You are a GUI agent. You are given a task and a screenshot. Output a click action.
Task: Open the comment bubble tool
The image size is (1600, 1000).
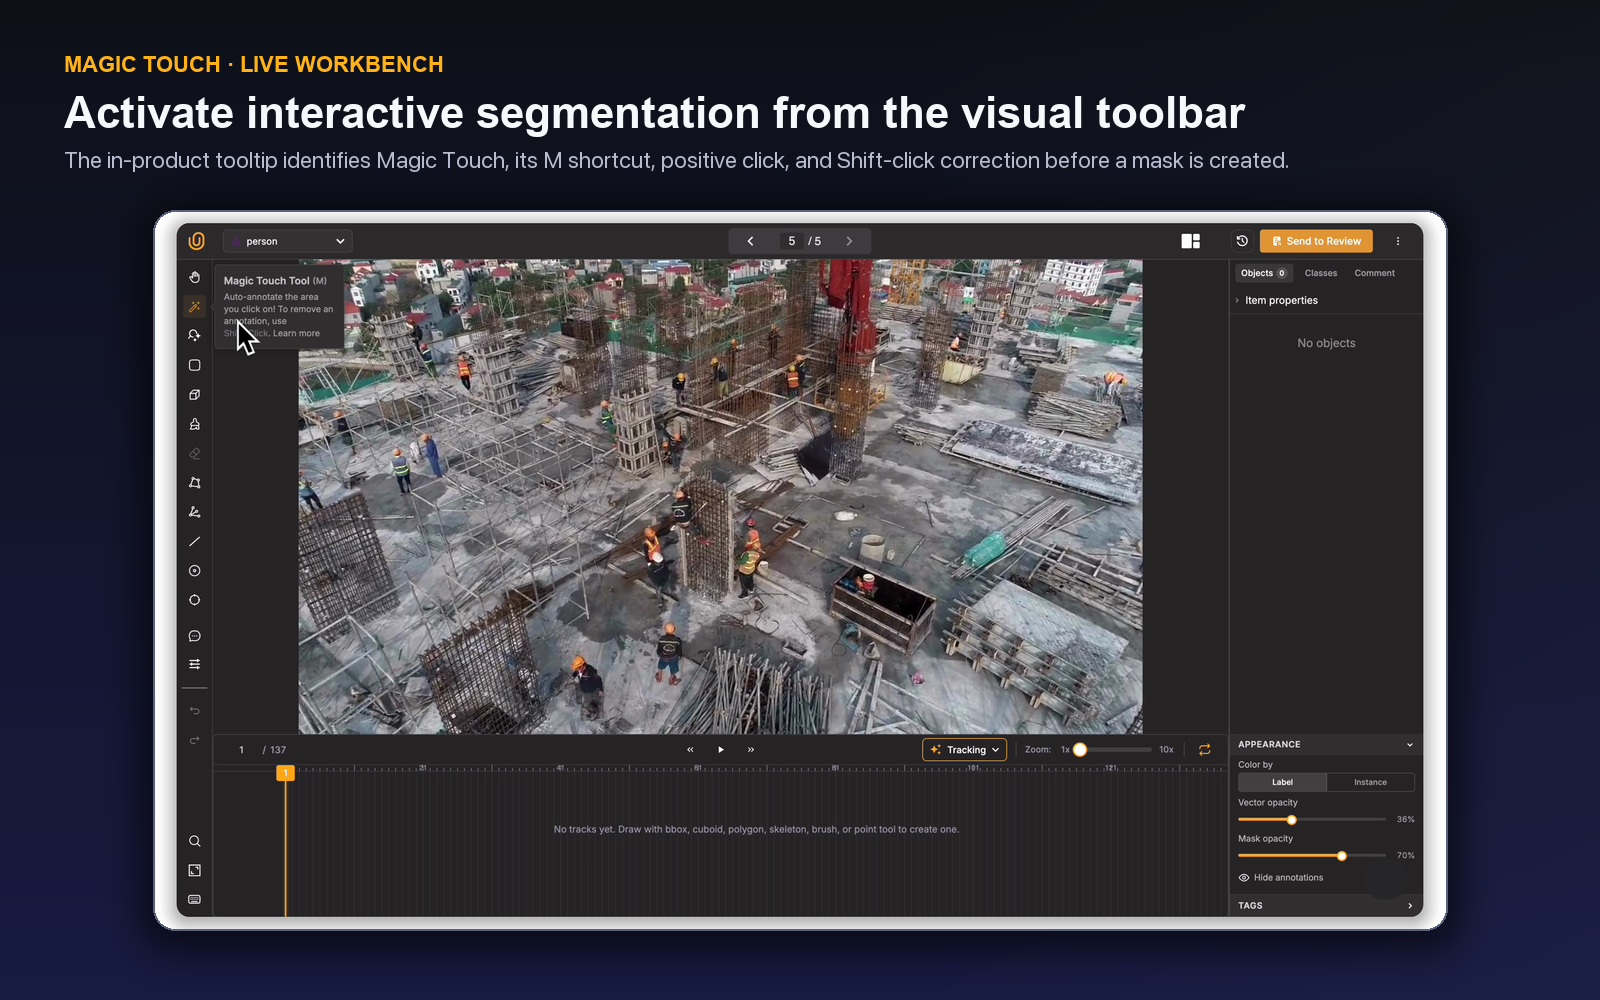pos(195,636)
